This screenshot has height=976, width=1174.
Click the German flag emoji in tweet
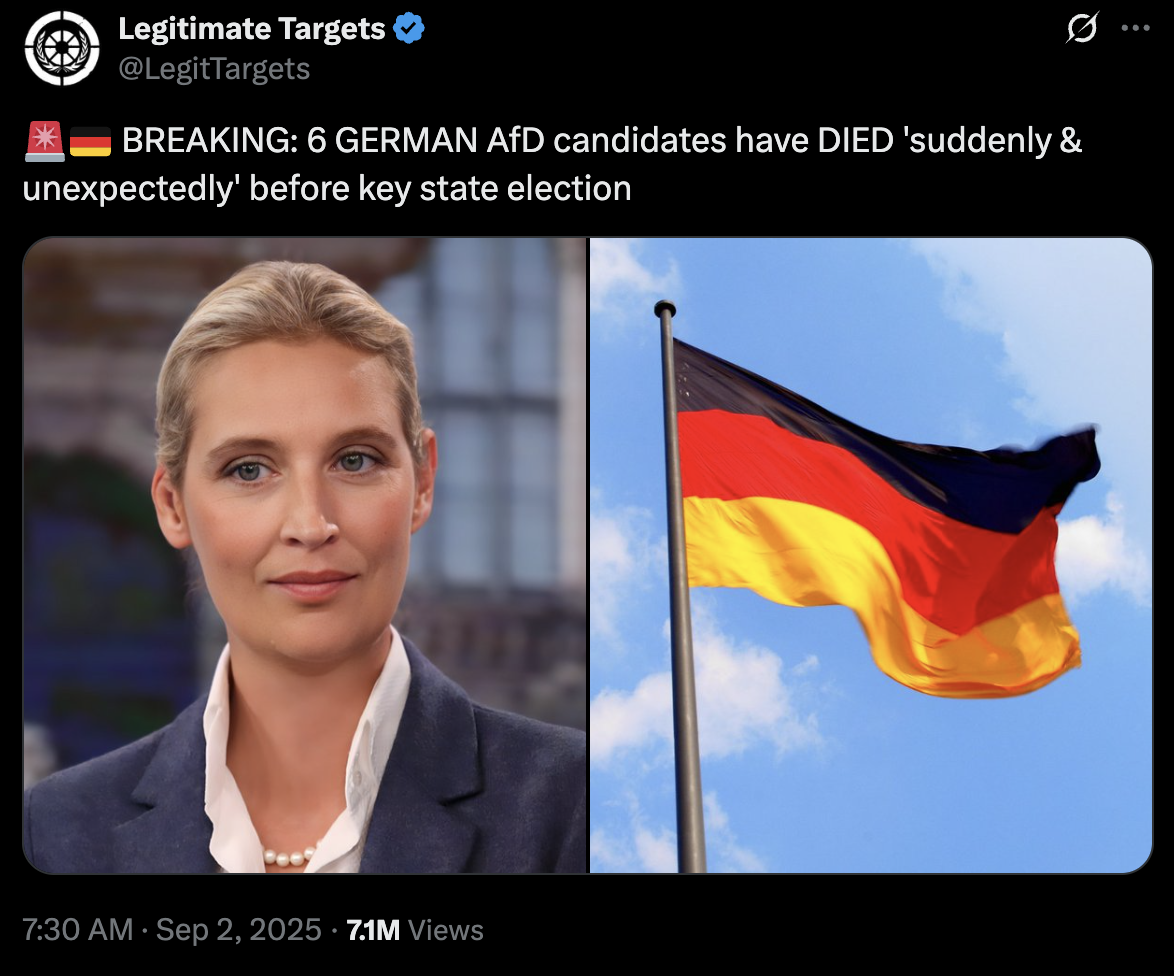click(x=91, y=141)
